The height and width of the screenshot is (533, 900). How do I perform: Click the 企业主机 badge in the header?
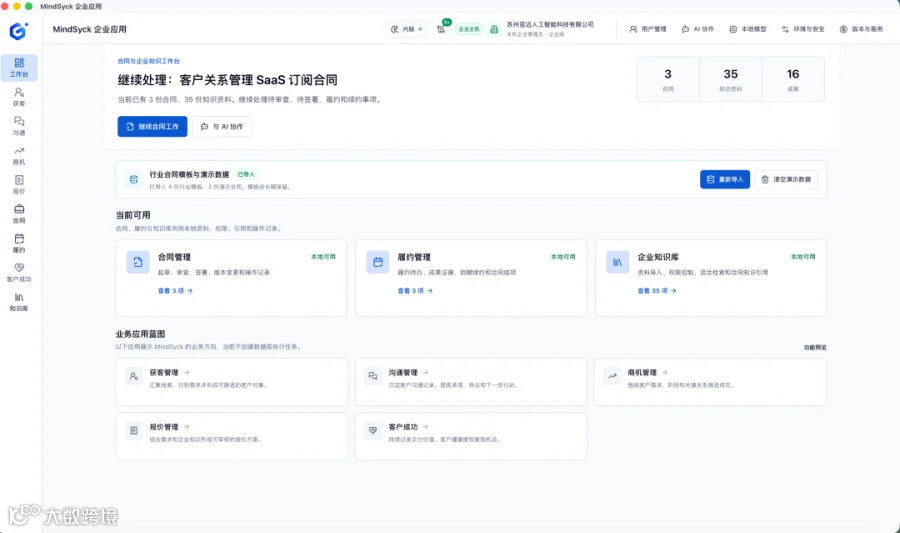coord(469,29)
